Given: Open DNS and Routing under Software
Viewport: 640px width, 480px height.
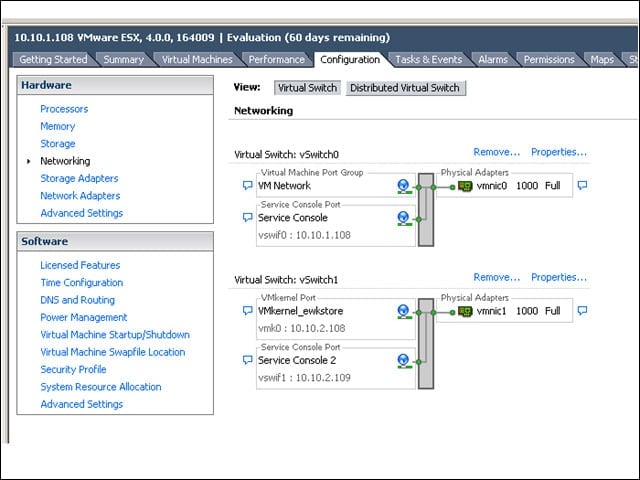Looking at the screenshot, I should (x=78, y=300).
